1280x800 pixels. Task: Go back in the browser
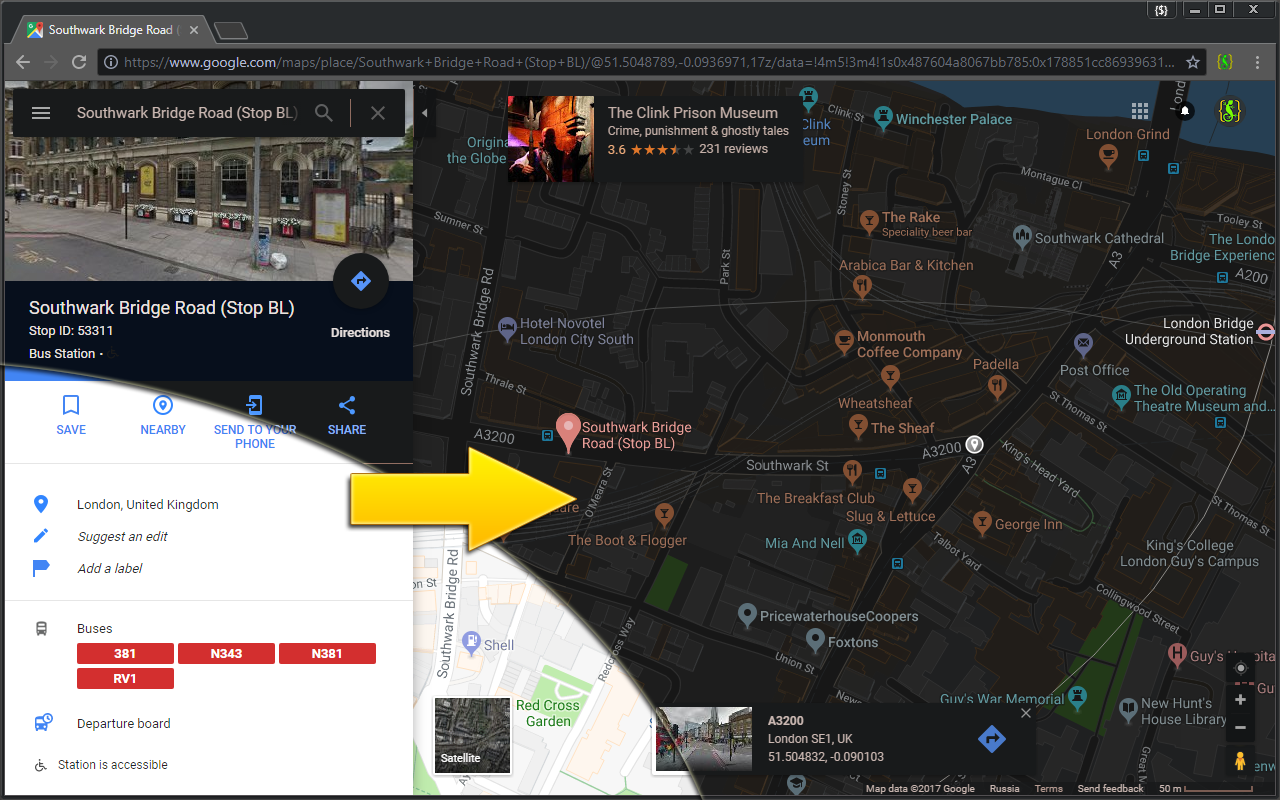[23, 62]
